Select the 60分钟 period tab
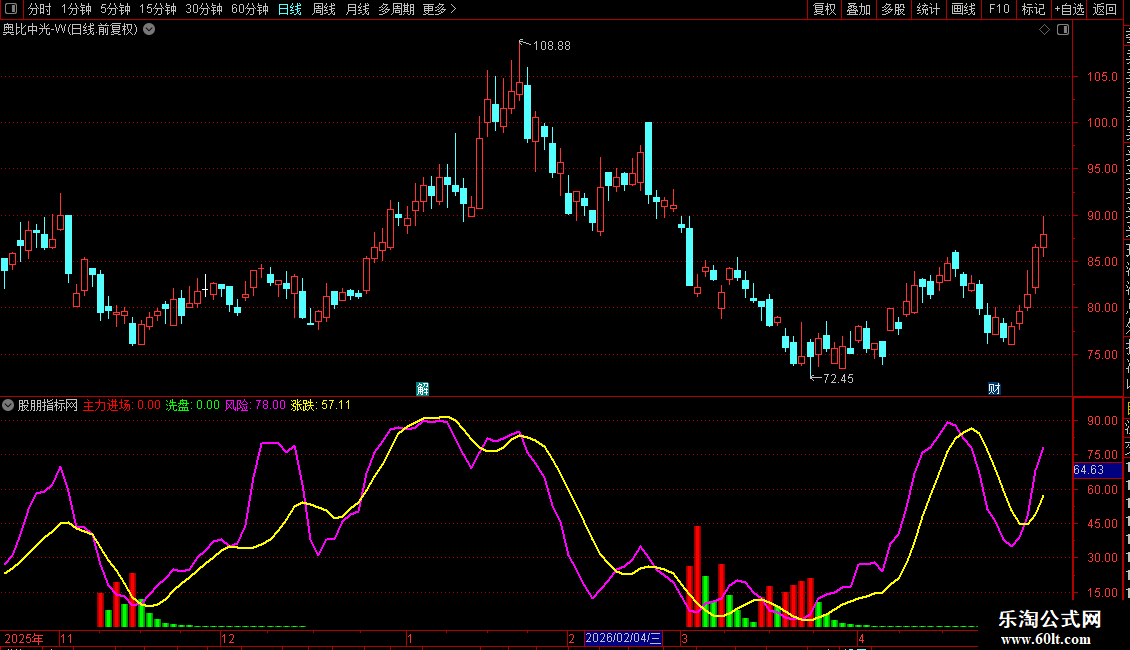 click(250, 9)
